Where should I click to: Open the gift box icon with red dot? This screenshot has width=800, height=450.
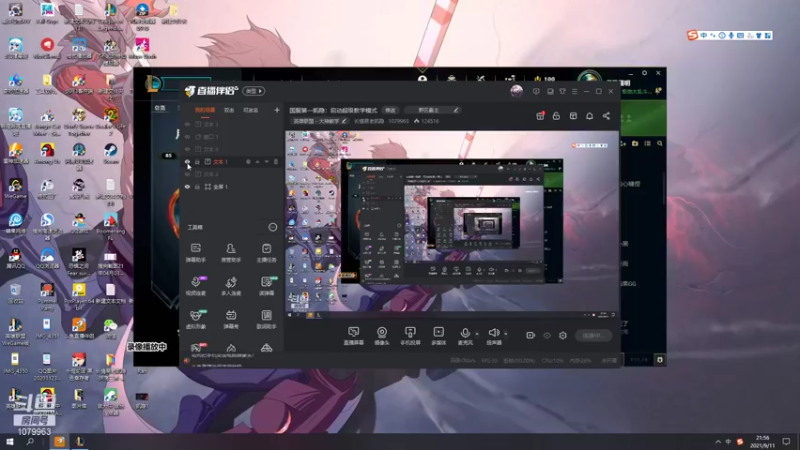pos(540,116)
